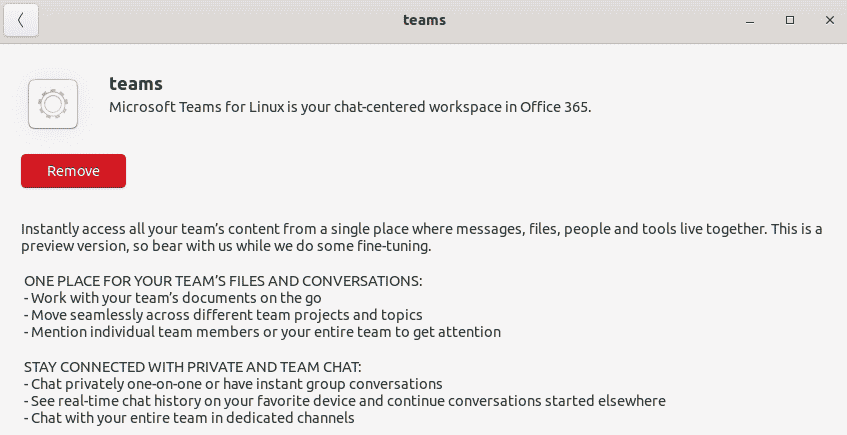Click the teams application placeholder icon

coord(54,104)
